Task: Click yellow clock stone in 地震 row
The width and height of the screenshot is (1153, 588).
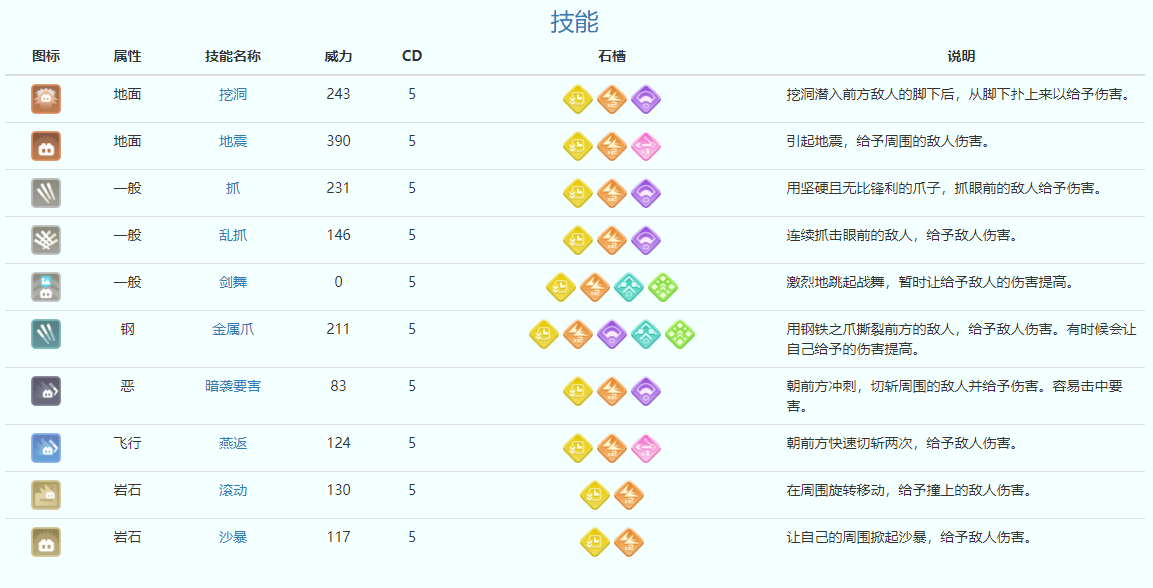Action: point(578,147)
